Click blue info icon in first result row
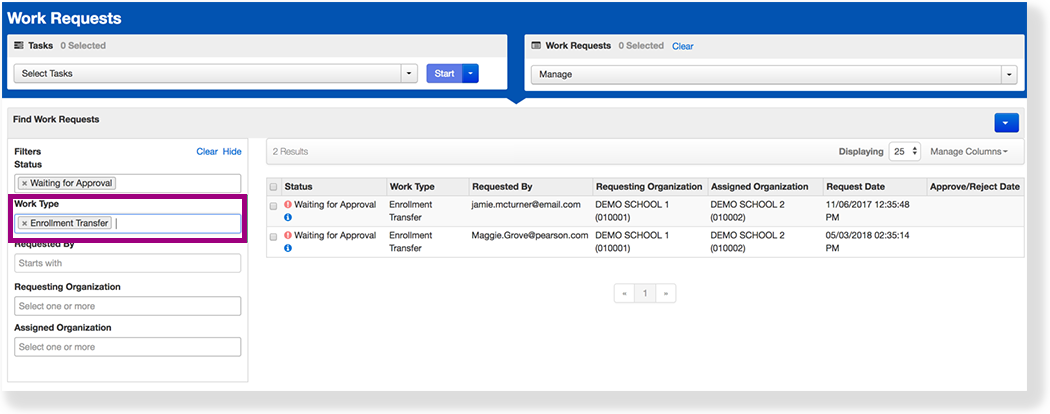This screenshot has height=414, width=1050. [x=288, y=217]
